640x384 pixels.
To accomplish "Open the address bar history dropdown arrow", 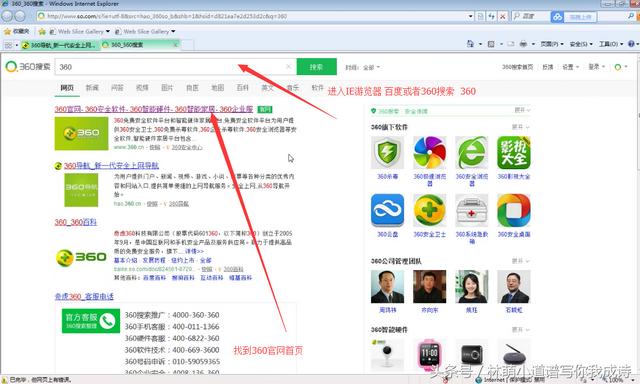I will pos(470,16).
